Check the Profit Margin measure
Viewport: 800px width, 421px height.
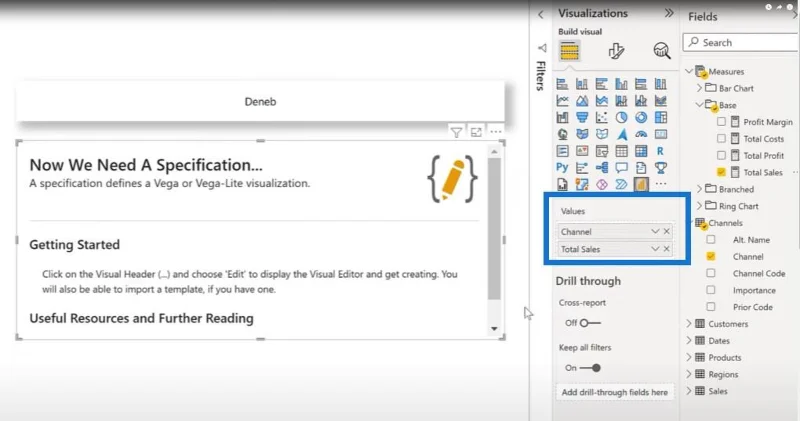pos(721,121)
